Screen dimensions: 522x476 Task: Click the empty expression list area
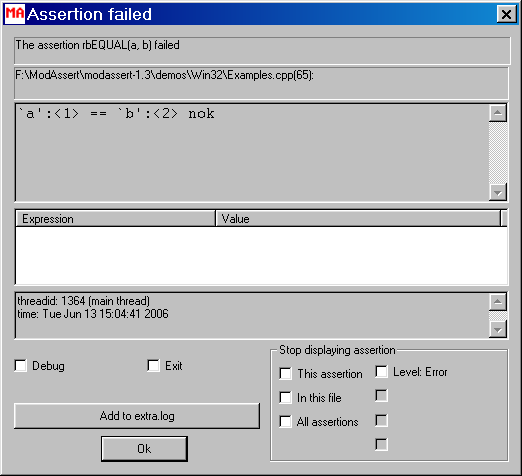pos(261,255)
